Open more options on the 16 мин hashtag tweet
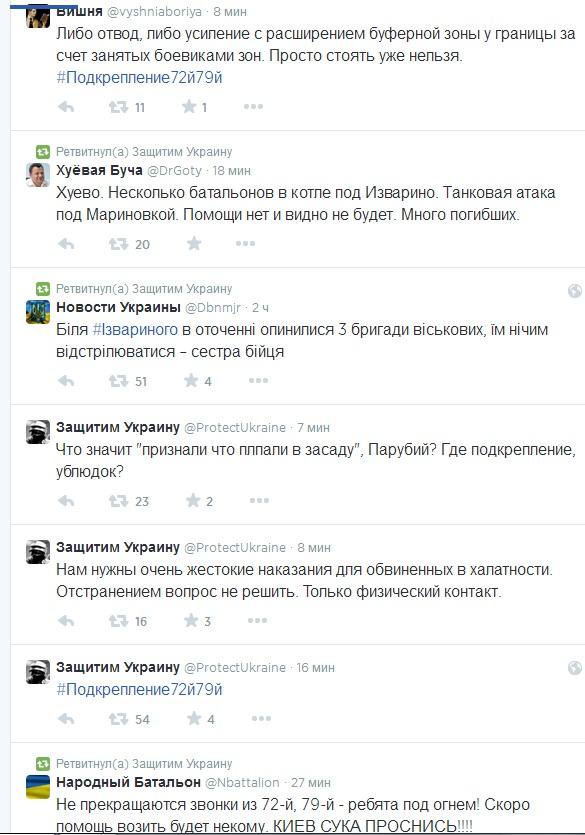Screen dimensions: 585x835 [261, 719]
